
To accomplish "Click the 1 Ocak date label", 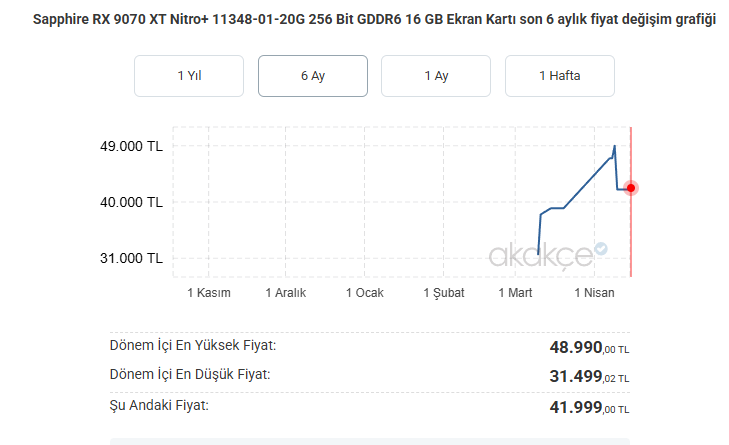I will coord(365,293).
